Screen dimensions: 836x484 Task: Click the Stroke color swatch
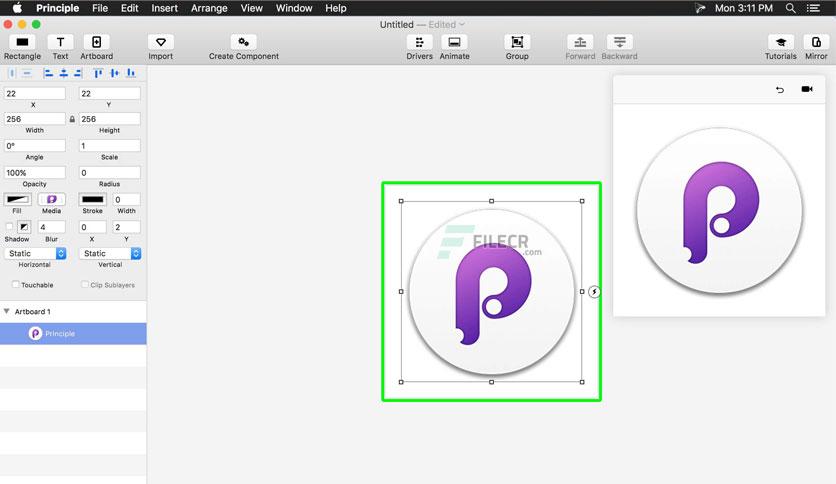pyautogui.click(x=93, y=199)
